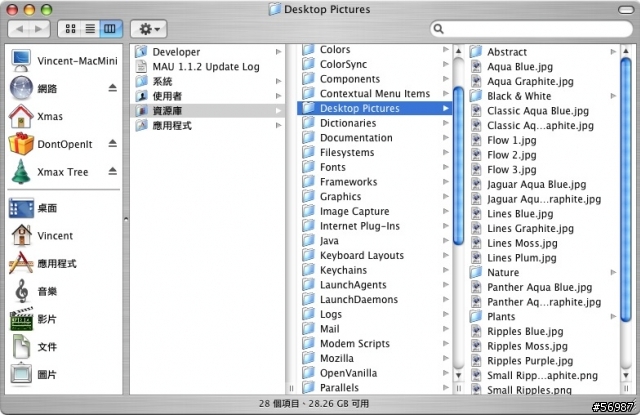640x415 pixels.
Task: Switch to list view
Action: pyautogui.click(x=90, y=29)
